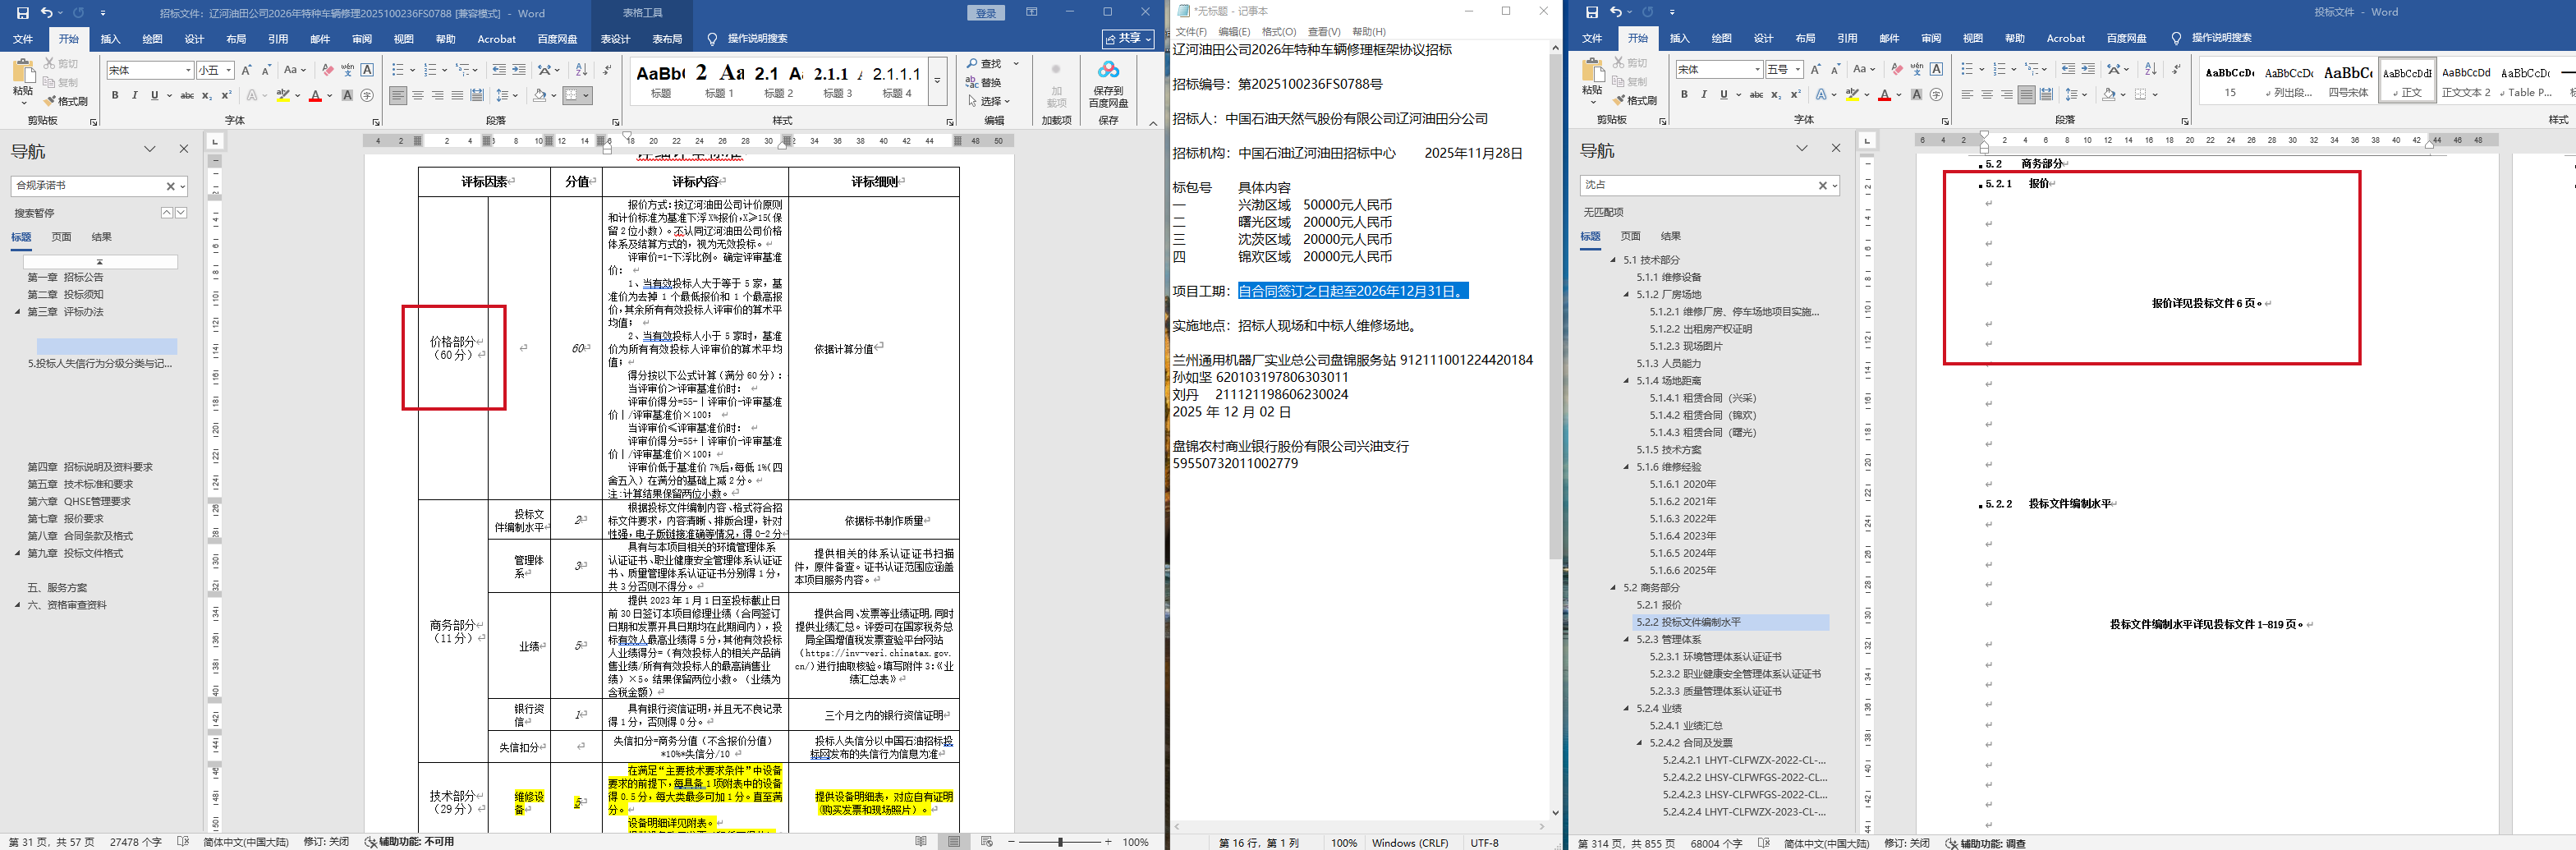Apply justify alignment in right Word ribbon

tap(2026, 95)
